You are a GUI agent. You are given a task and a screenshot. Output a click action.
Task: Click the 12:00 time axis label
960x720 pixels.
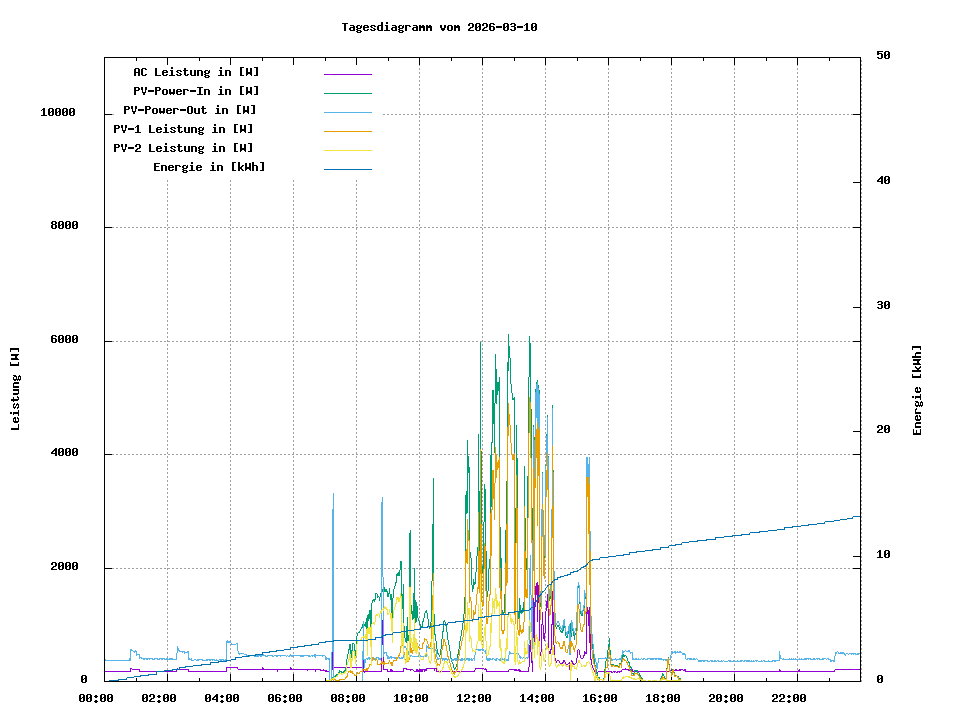point(474,698)
